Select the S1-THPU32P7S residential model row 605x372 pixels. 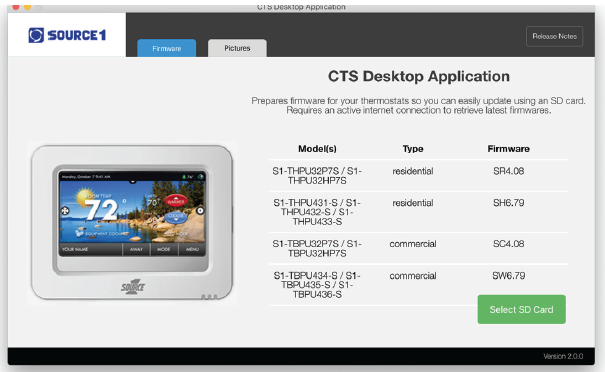(x=419, y=176)
